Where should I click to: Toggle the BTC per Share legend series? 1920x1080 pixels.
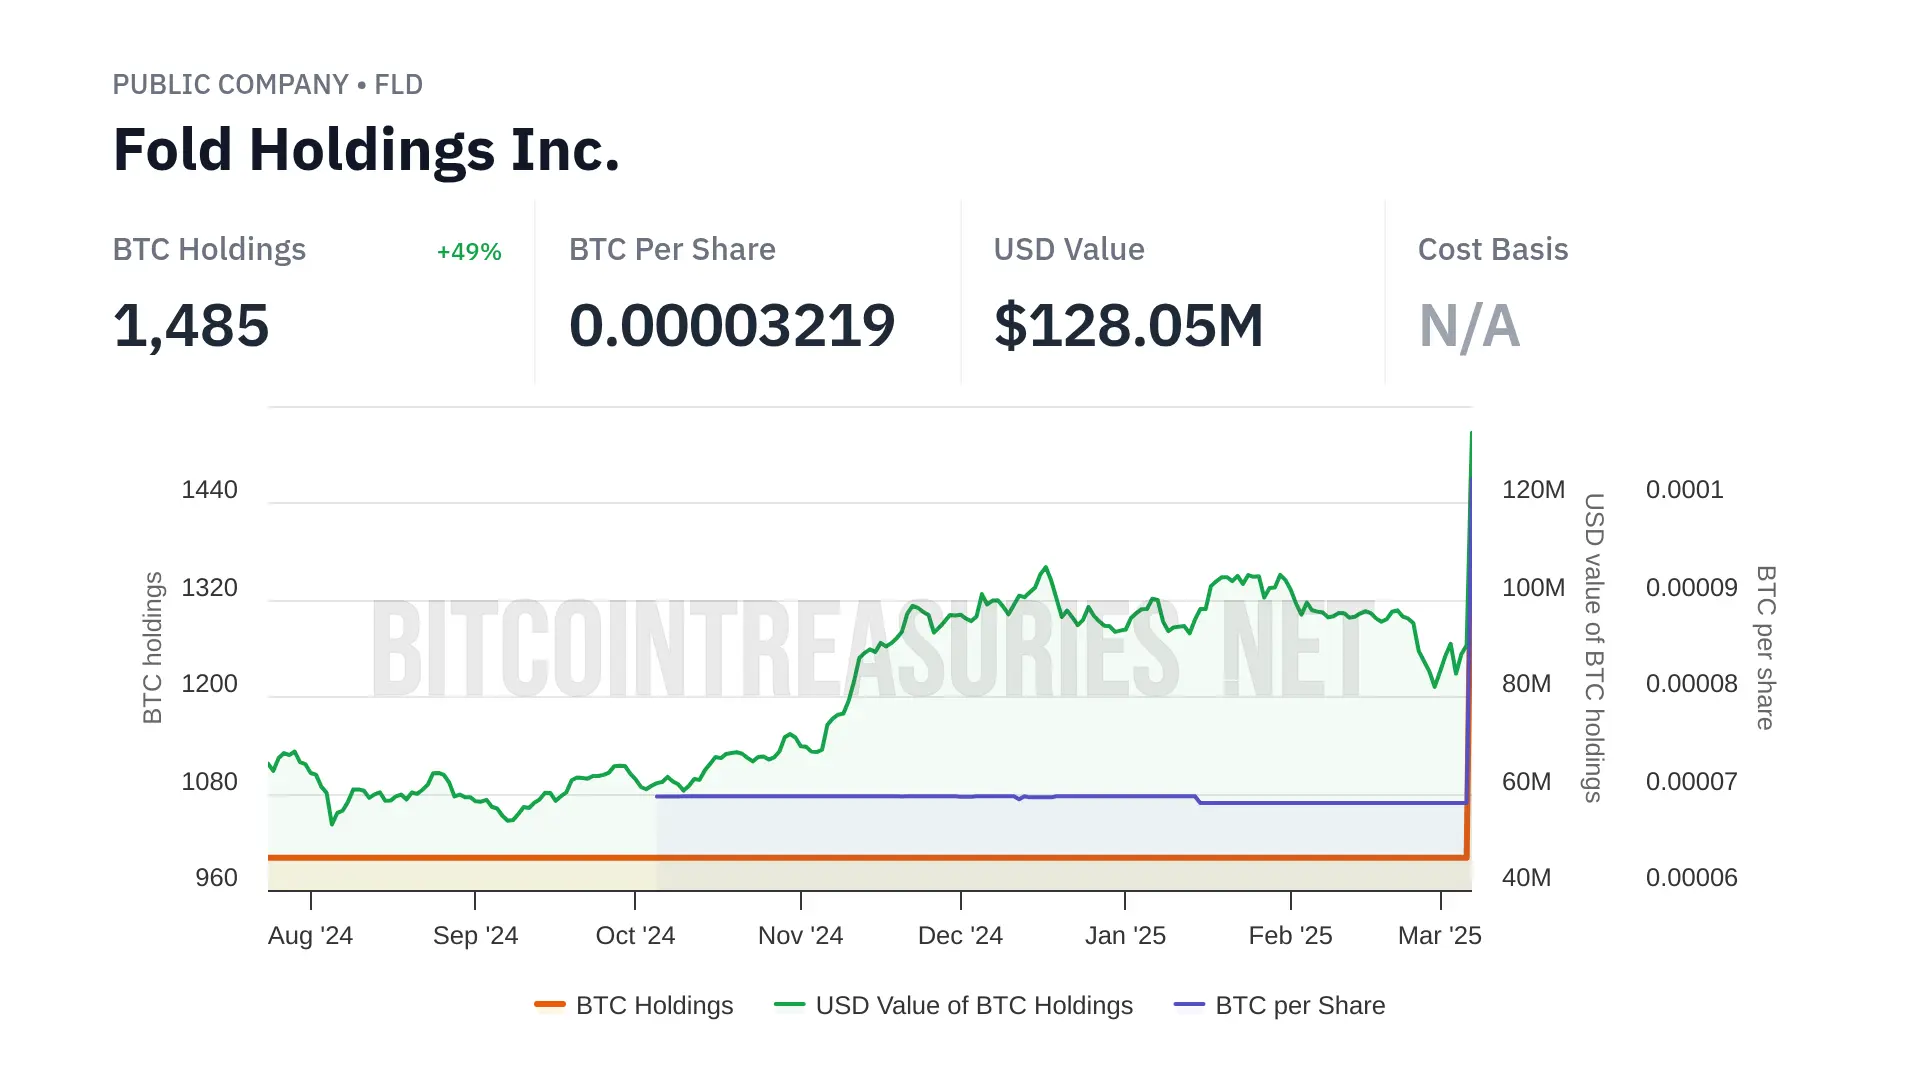tap(1299, 1005)
